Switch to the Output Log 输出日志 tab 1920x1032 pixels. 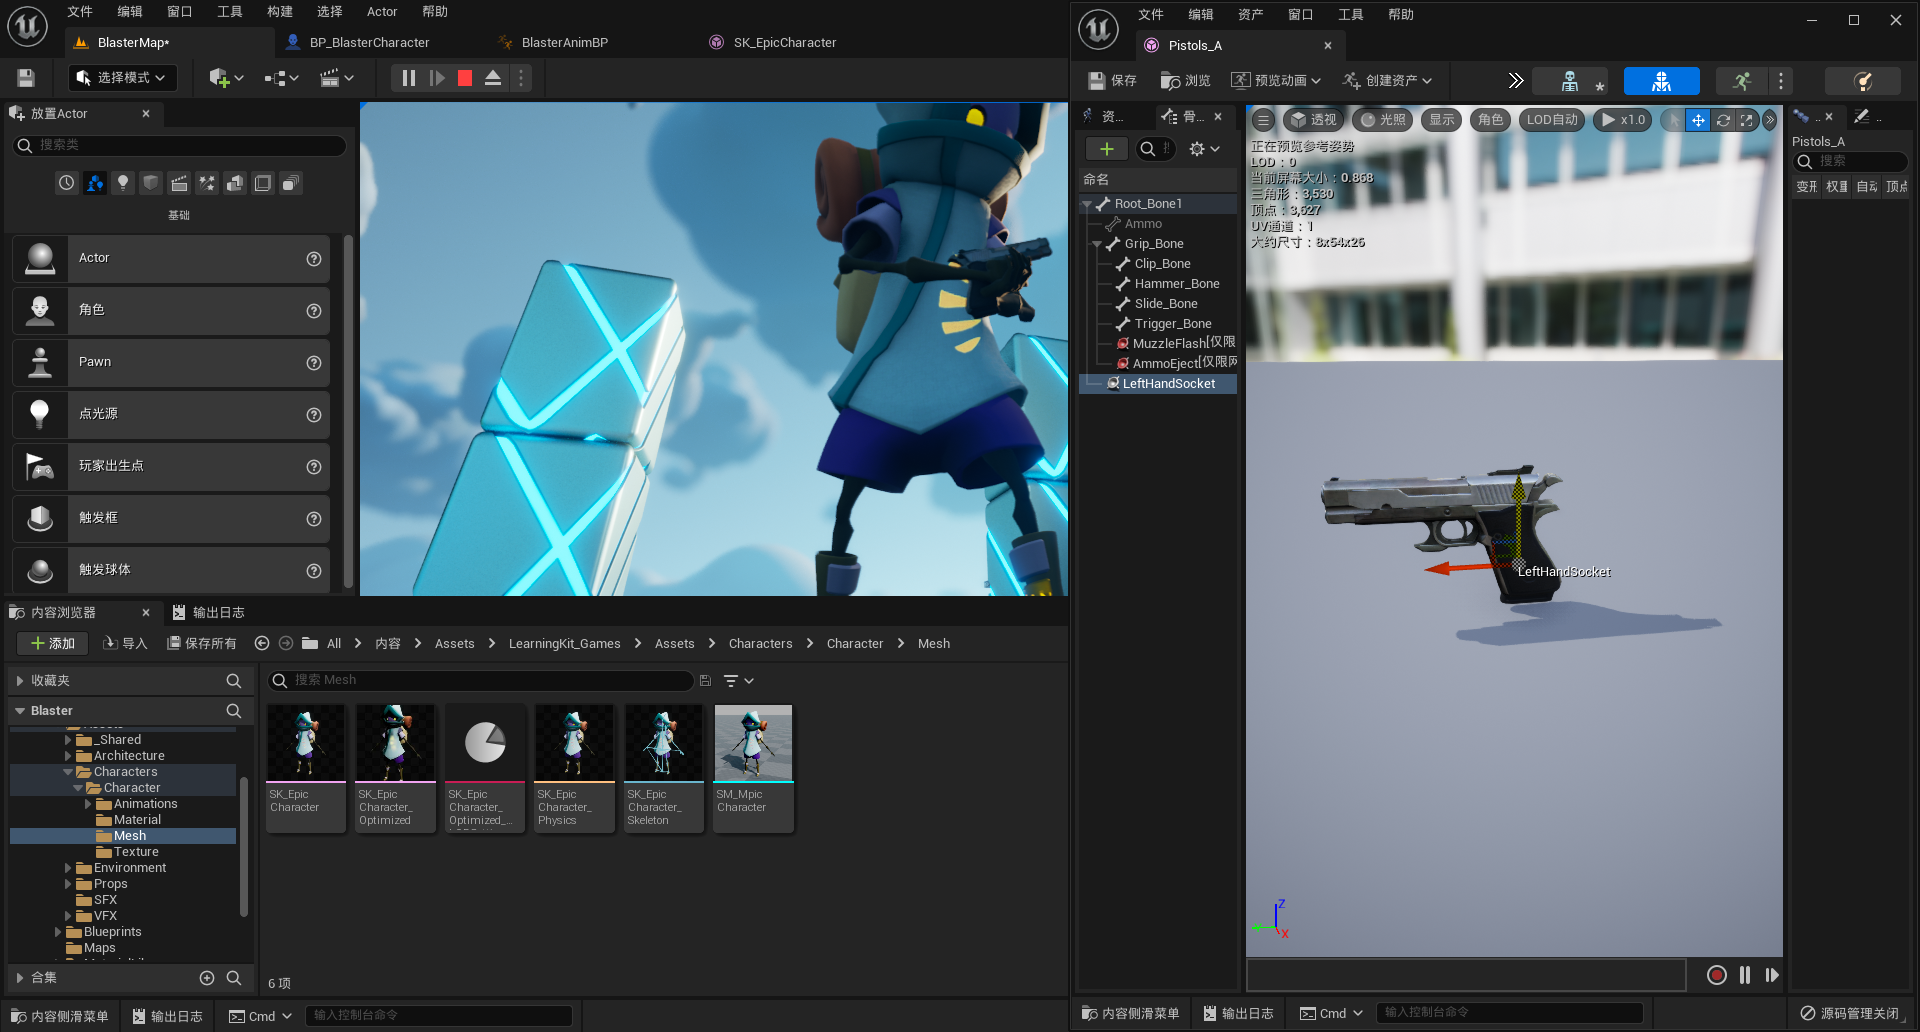[x=208, y=613]
